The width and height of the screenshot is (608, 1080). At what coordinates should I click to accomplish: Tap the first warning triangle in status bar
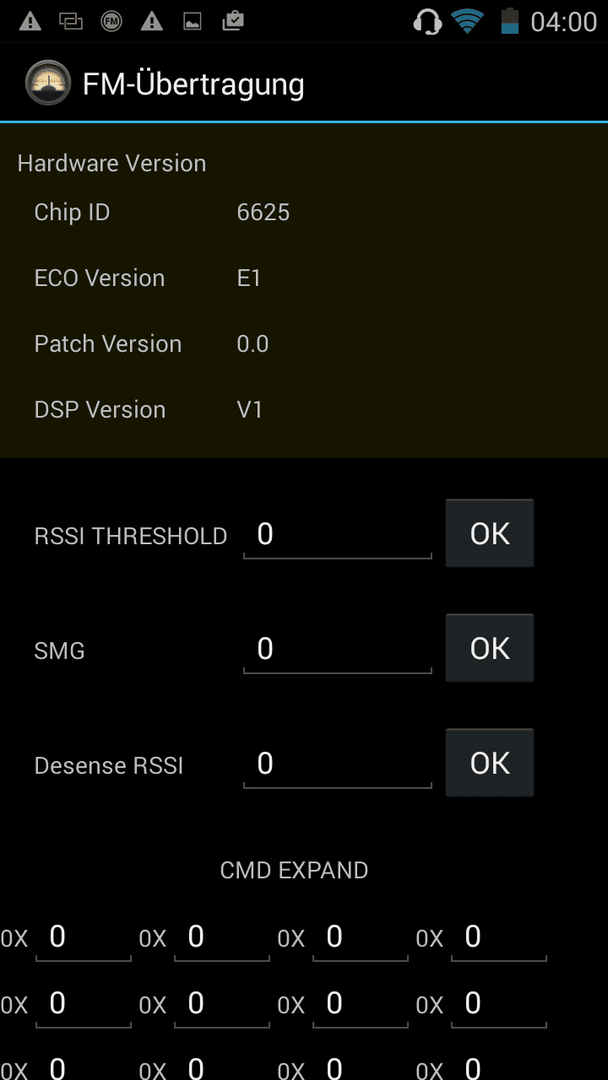30,22
